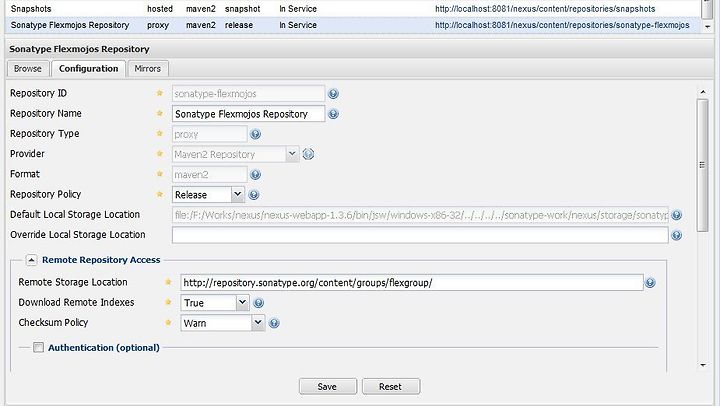Click the Reset button

391,387
